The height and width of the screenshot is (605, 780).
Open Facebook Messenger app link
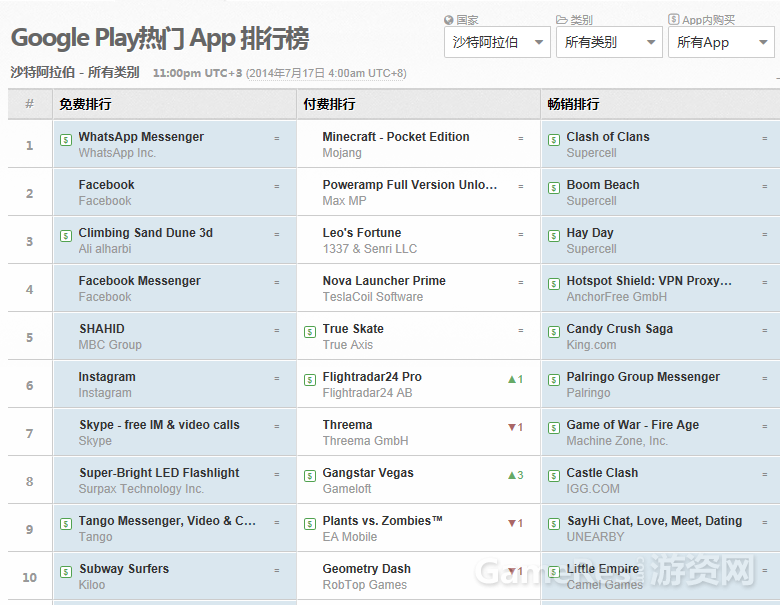139,281
